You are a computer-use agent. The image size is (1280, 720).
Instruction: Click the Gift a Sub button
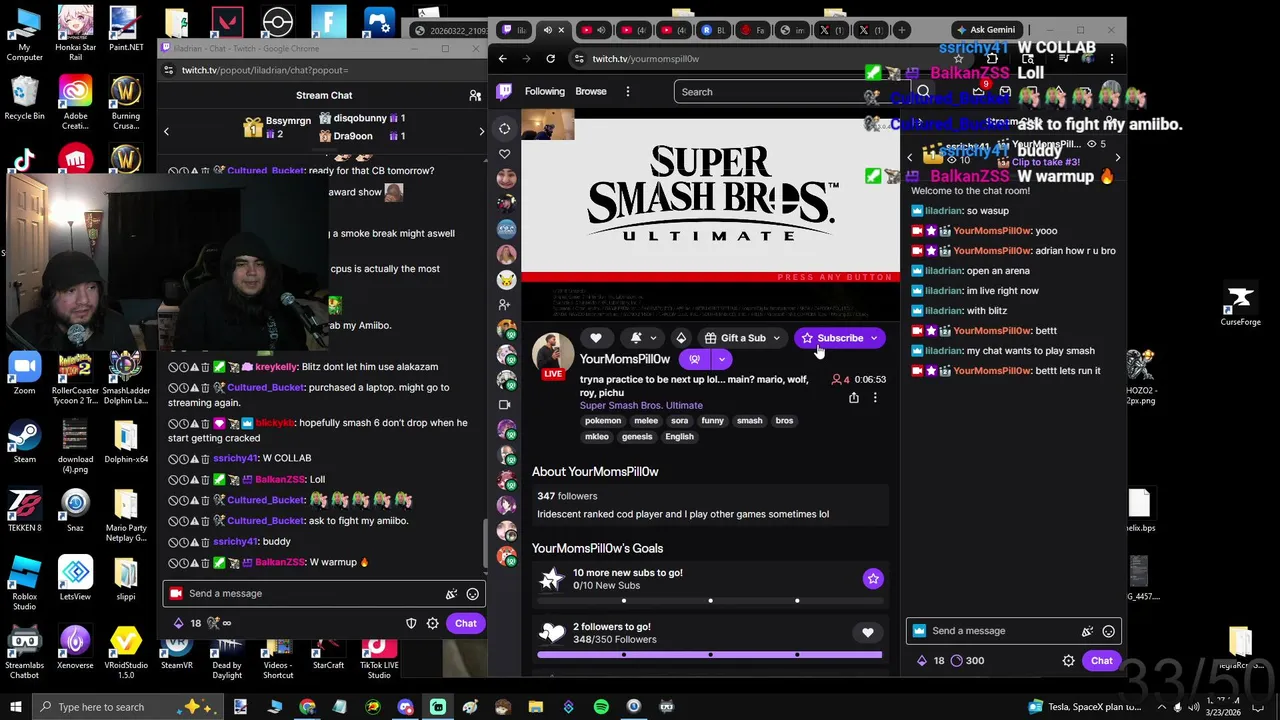[x=741, y=338]
